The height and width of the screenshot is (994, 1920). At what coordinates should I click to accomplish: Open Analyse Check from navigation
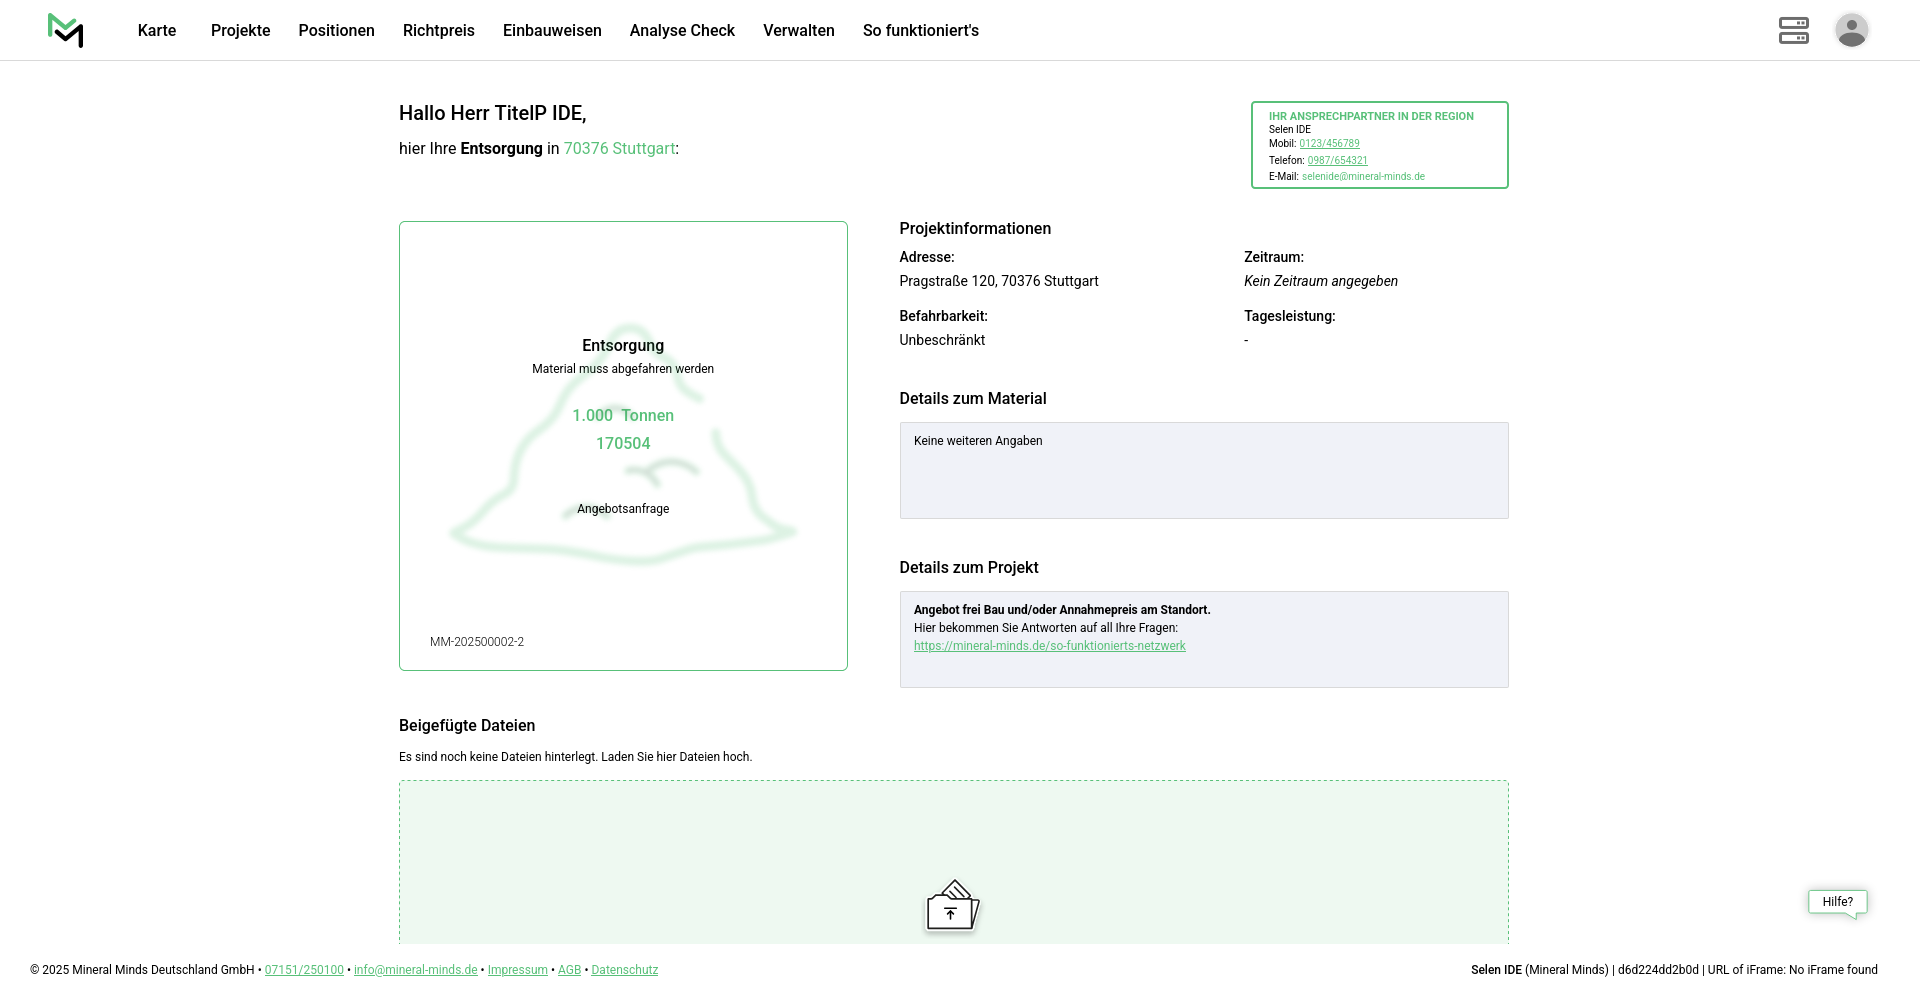click(682, 31)
